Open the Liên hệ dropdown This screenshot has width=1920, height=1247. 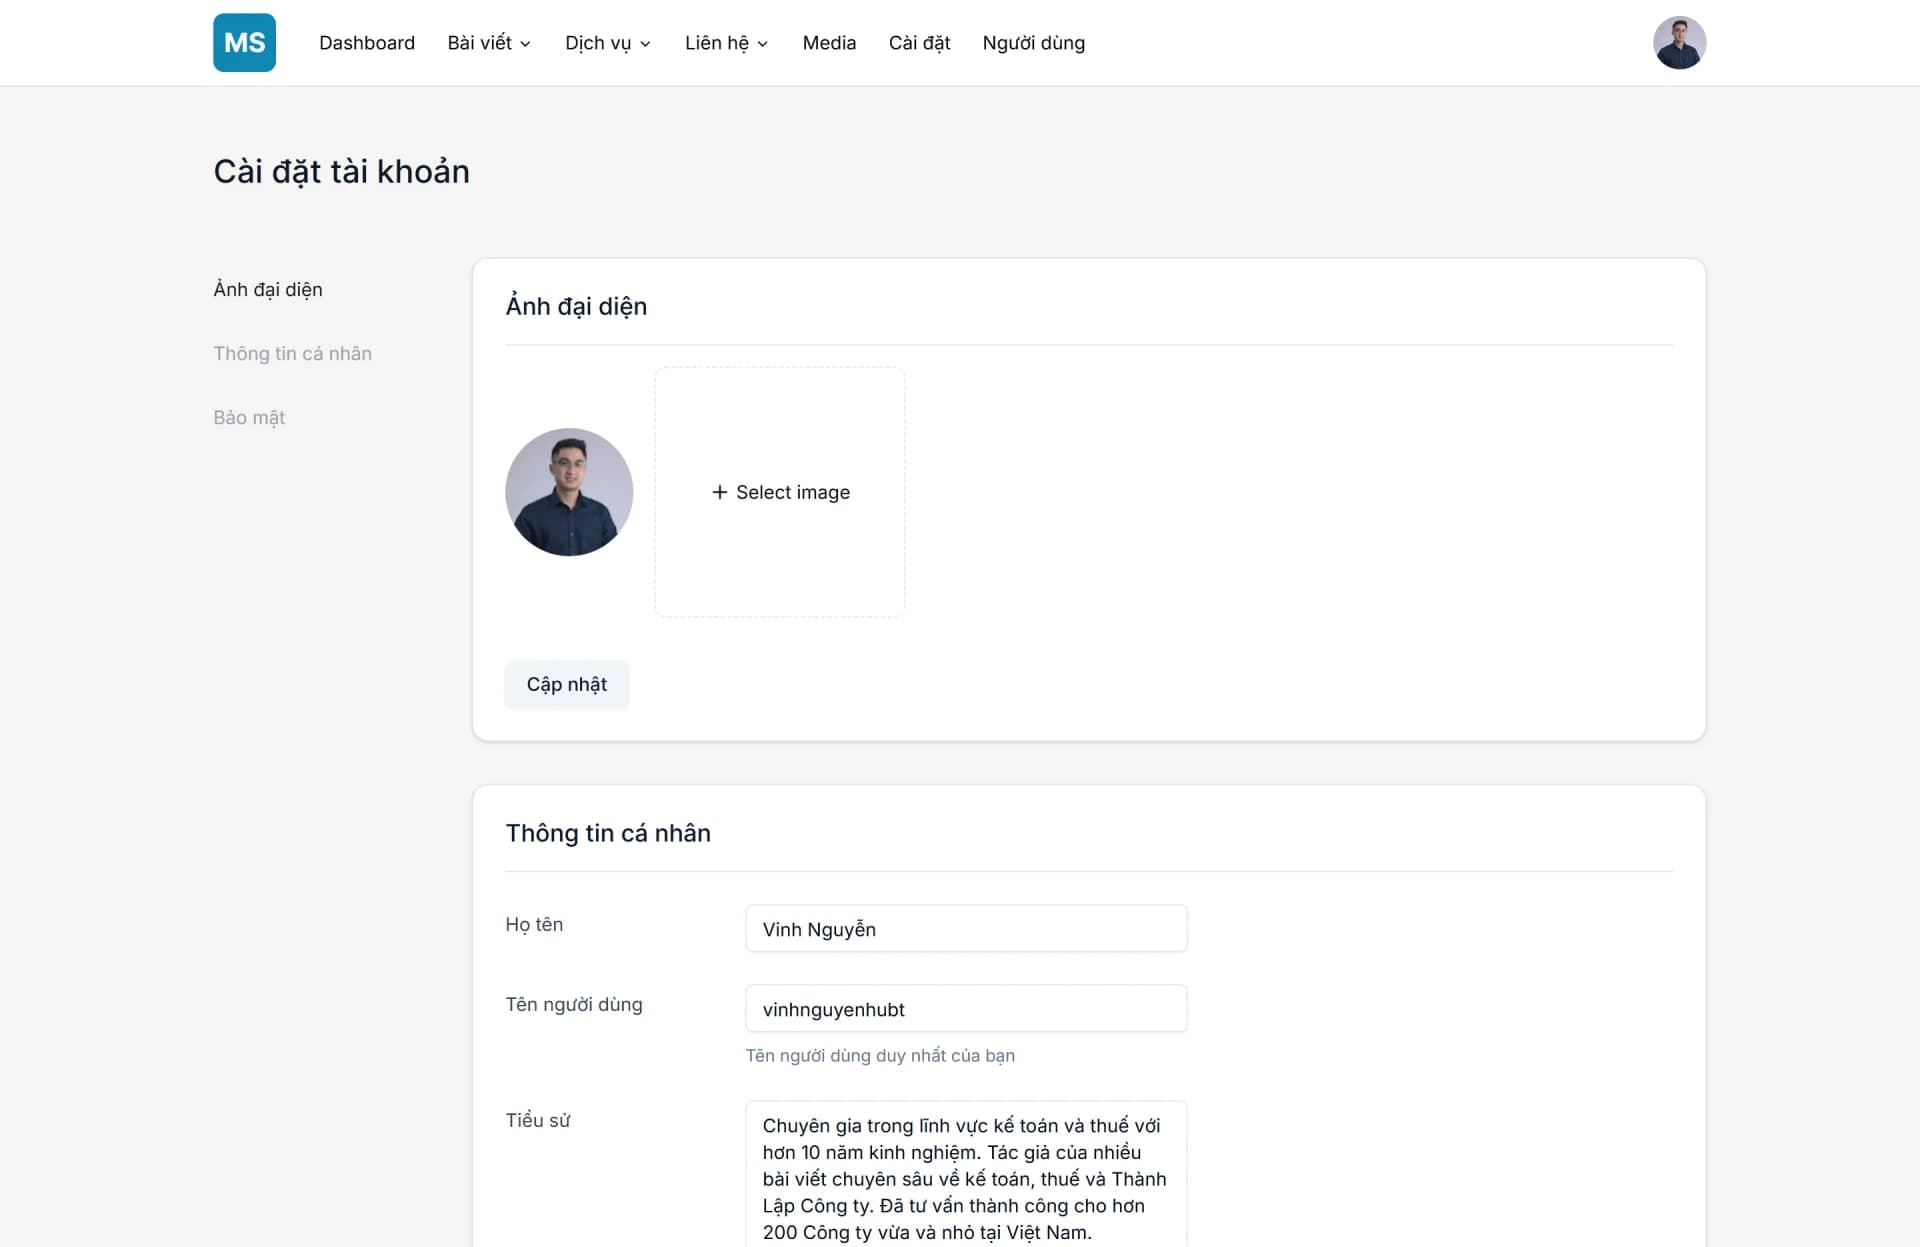tap(725, 43)
